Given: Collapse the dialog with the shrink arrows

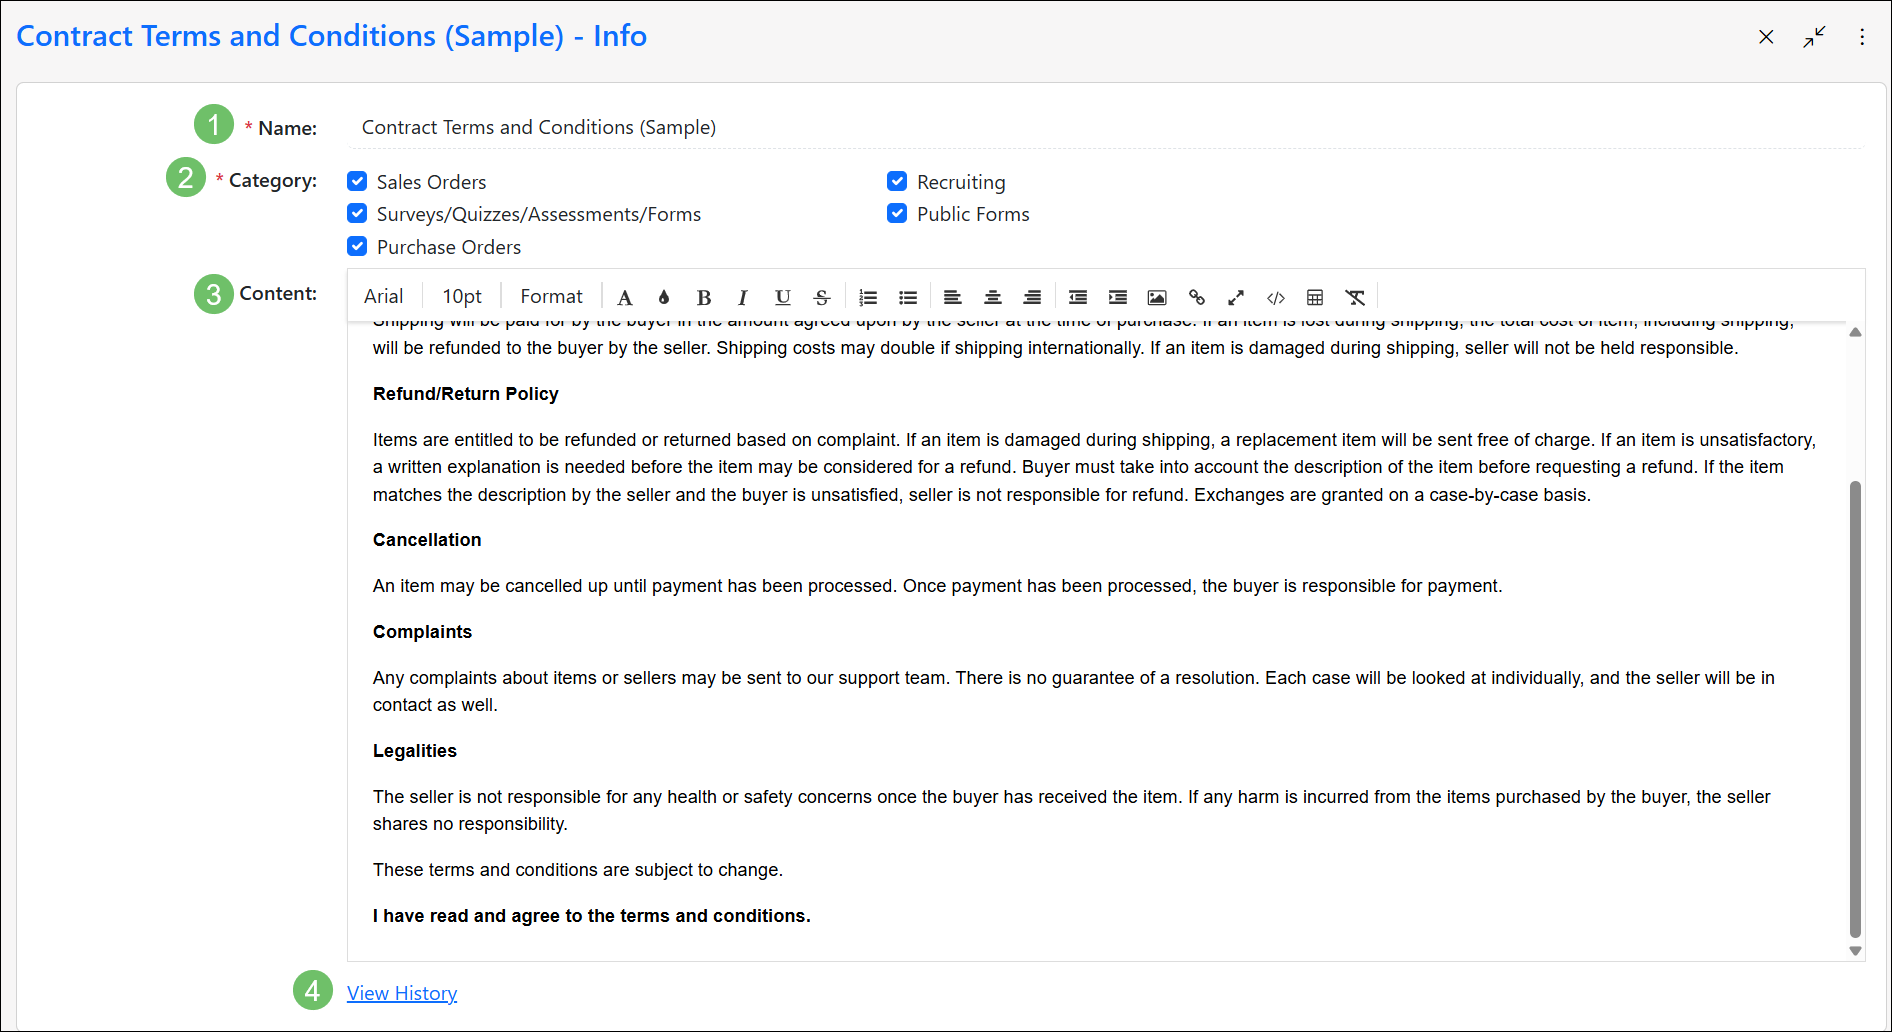Looking at the screenshot, I should pos(1814,37).
